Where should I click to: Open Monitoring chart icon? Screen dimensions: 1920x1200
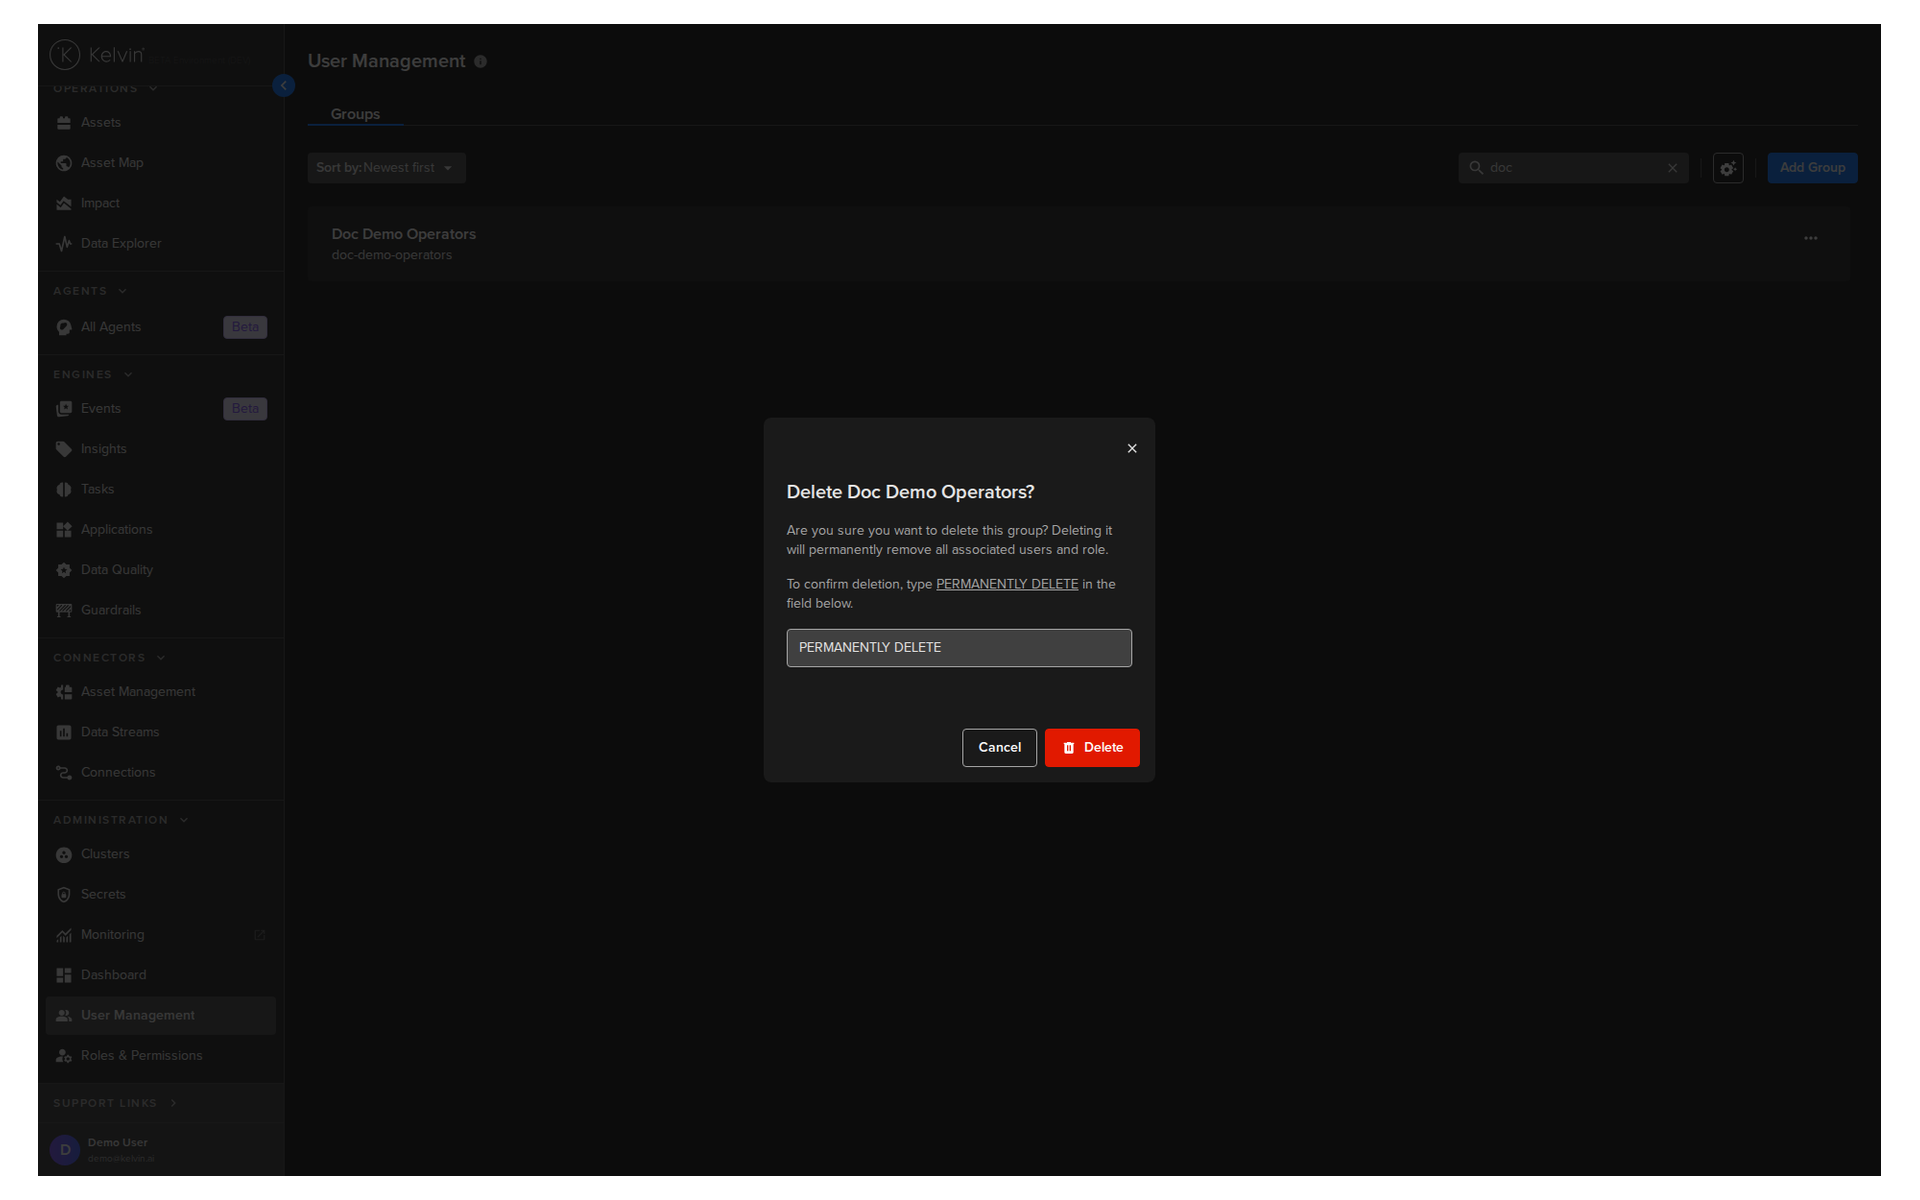click(64, 935)
